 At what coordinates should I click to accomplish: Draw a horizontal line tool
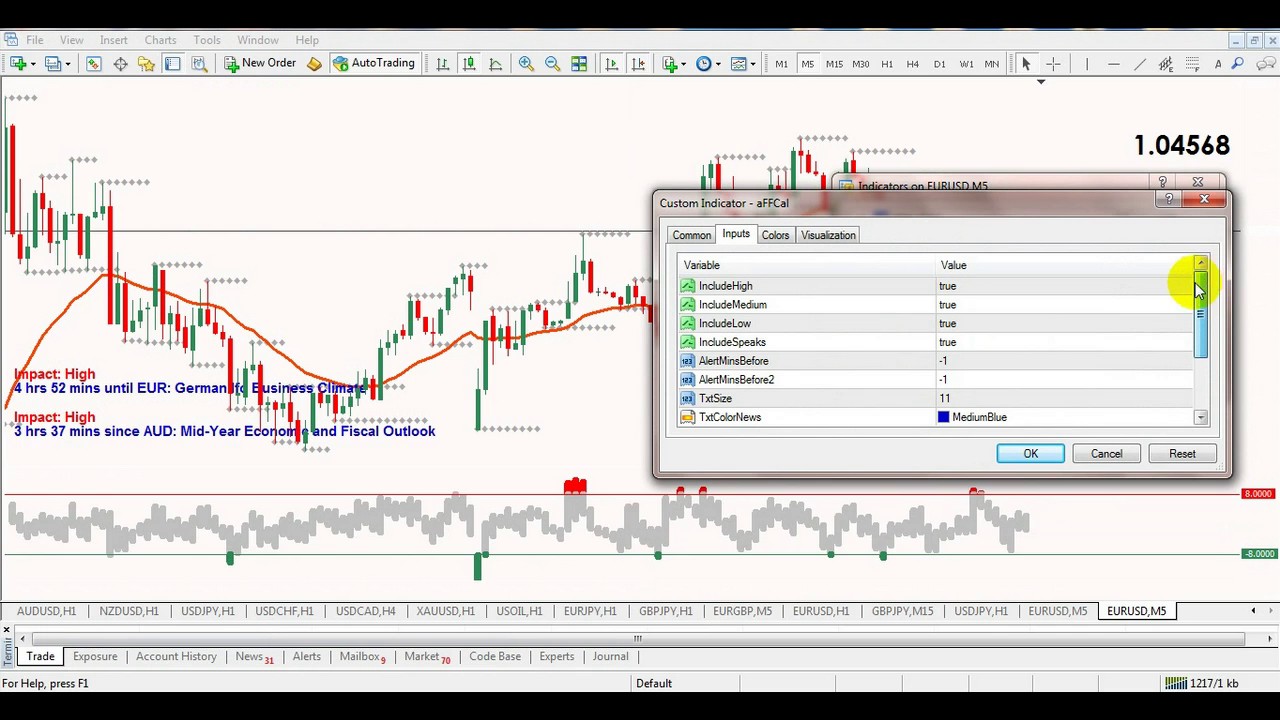[1113, 64]
